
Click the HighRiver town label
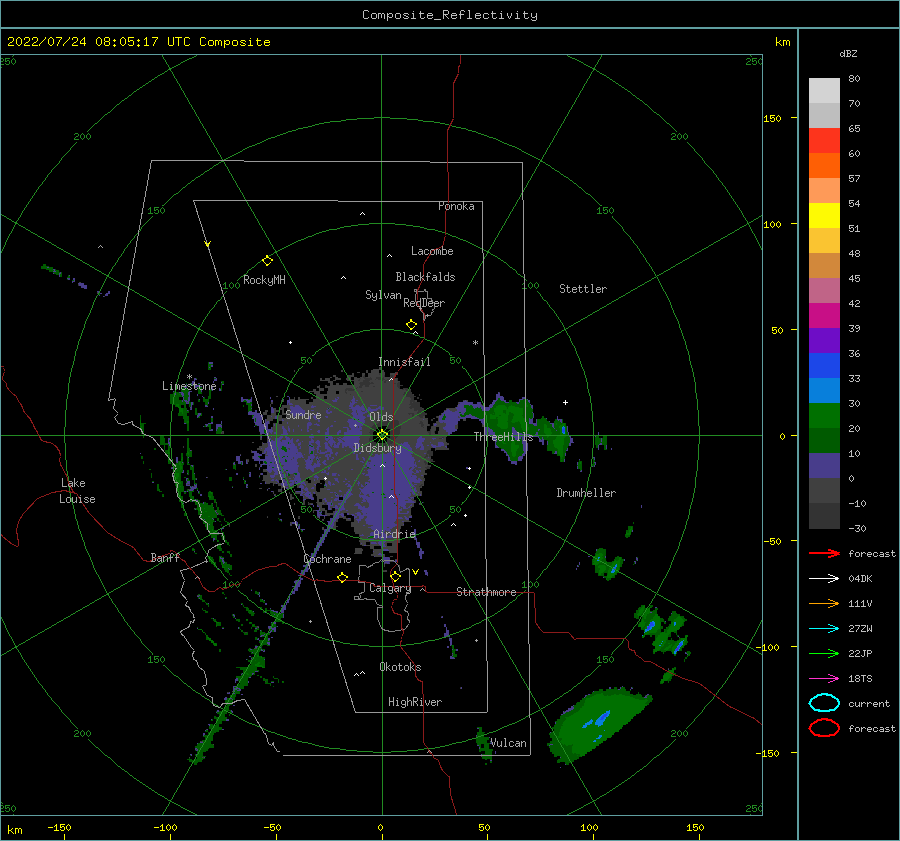[415, 703]
